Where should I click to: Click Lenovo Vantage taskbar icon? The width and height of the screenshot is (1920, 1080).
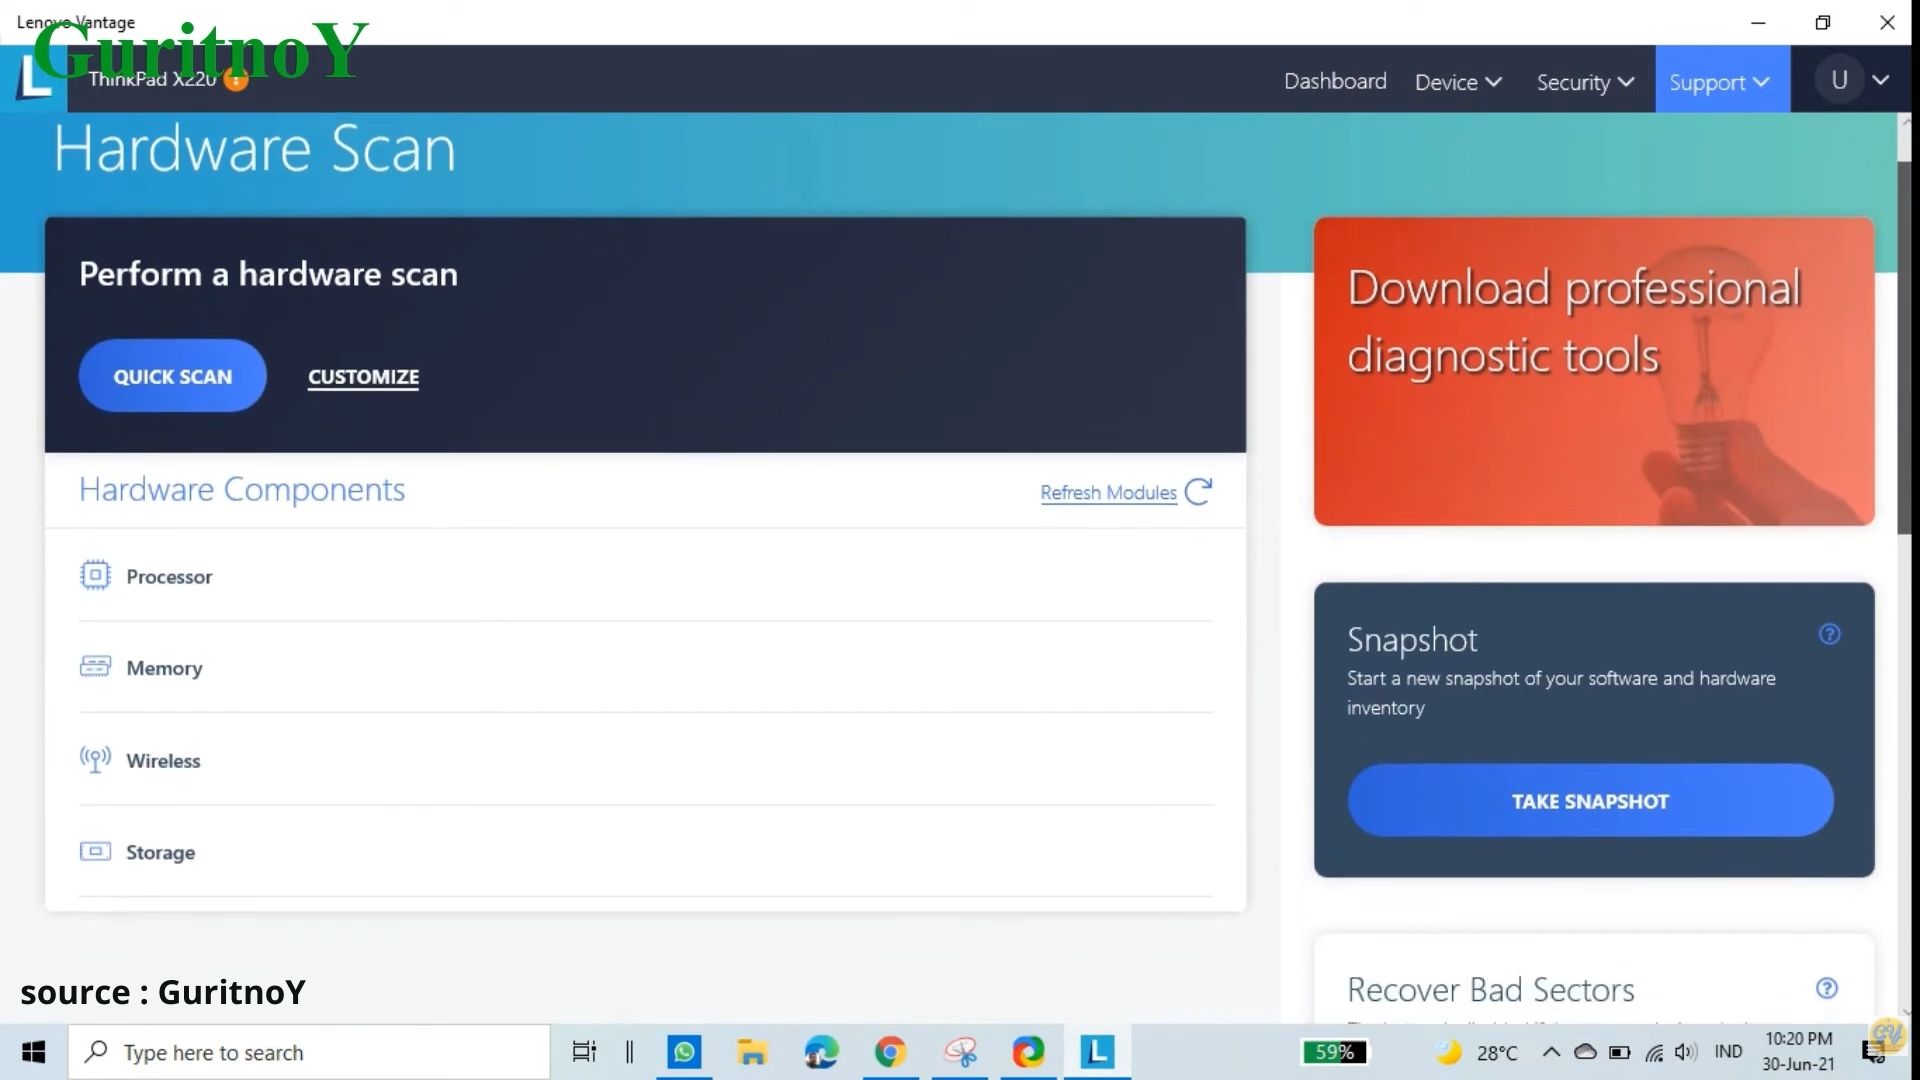(1097, 1052)
